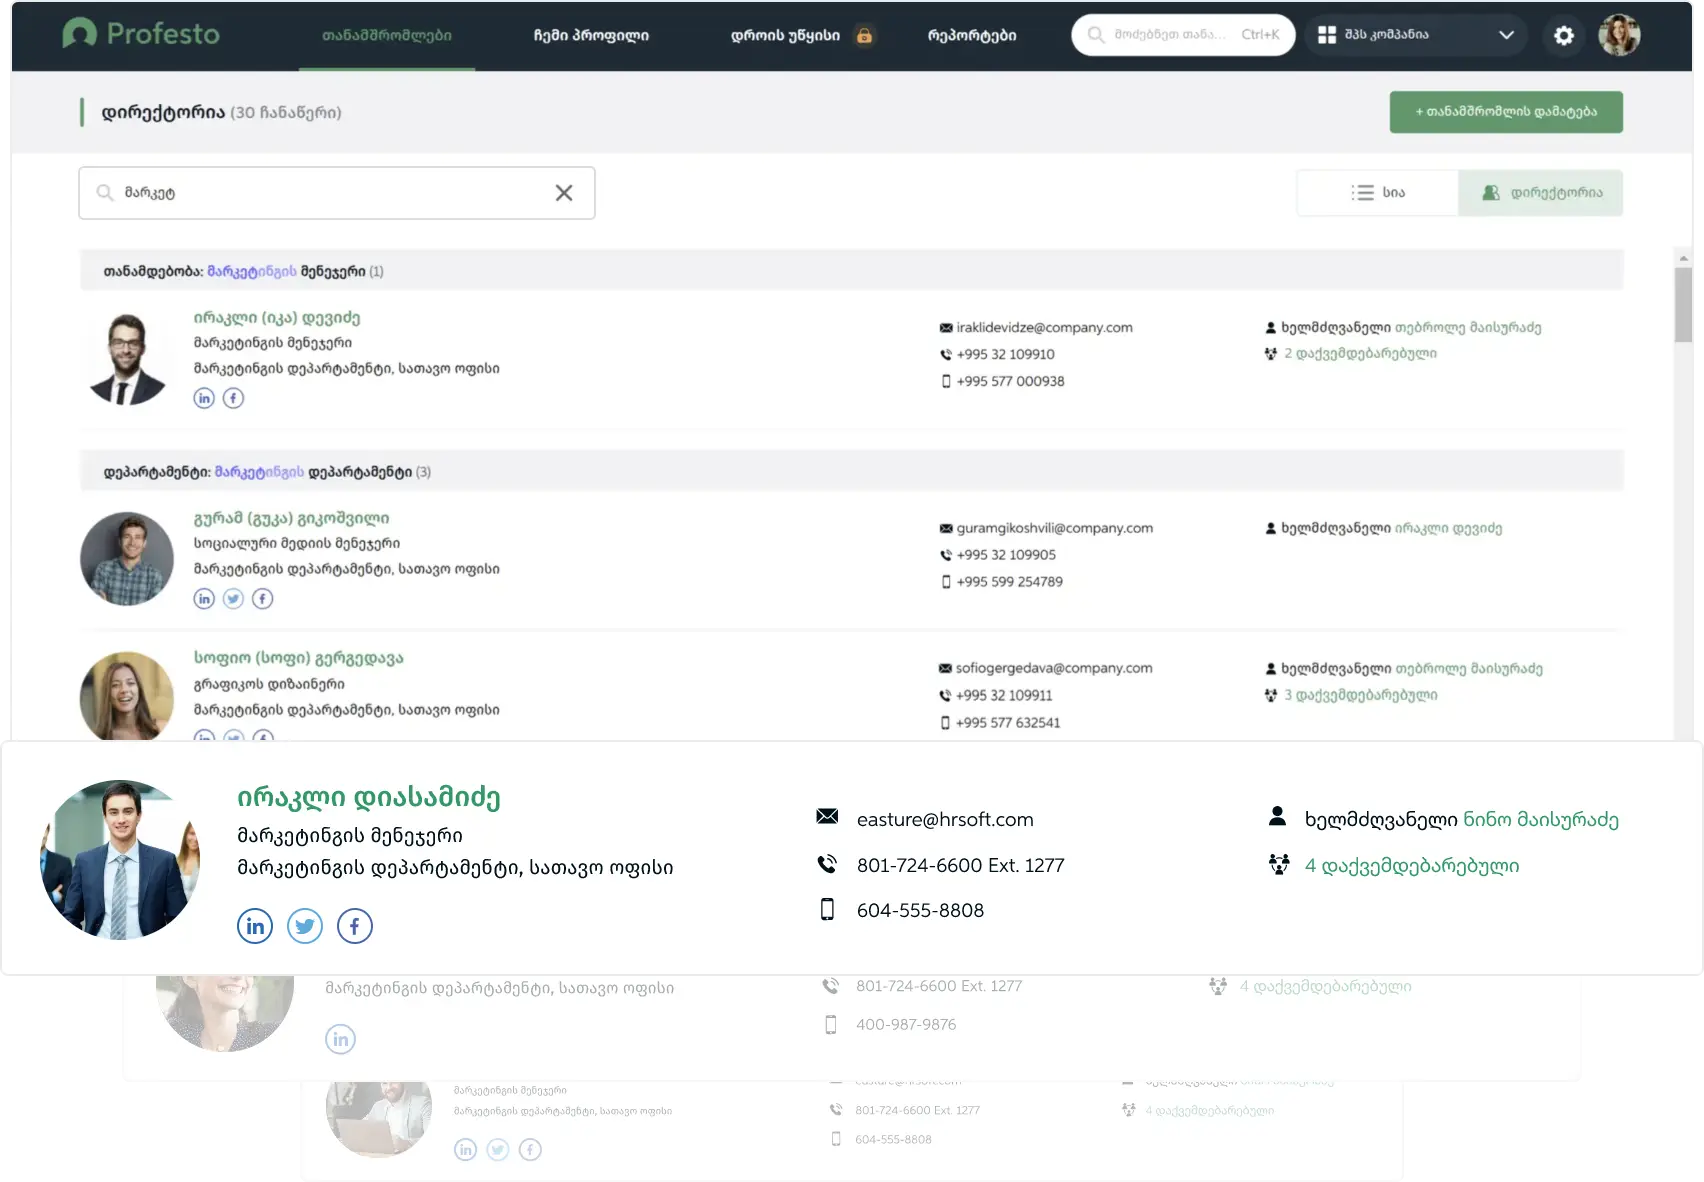
Task: Open Facebook icon for ირაკლი დევიძე
Action: point(233,398)
